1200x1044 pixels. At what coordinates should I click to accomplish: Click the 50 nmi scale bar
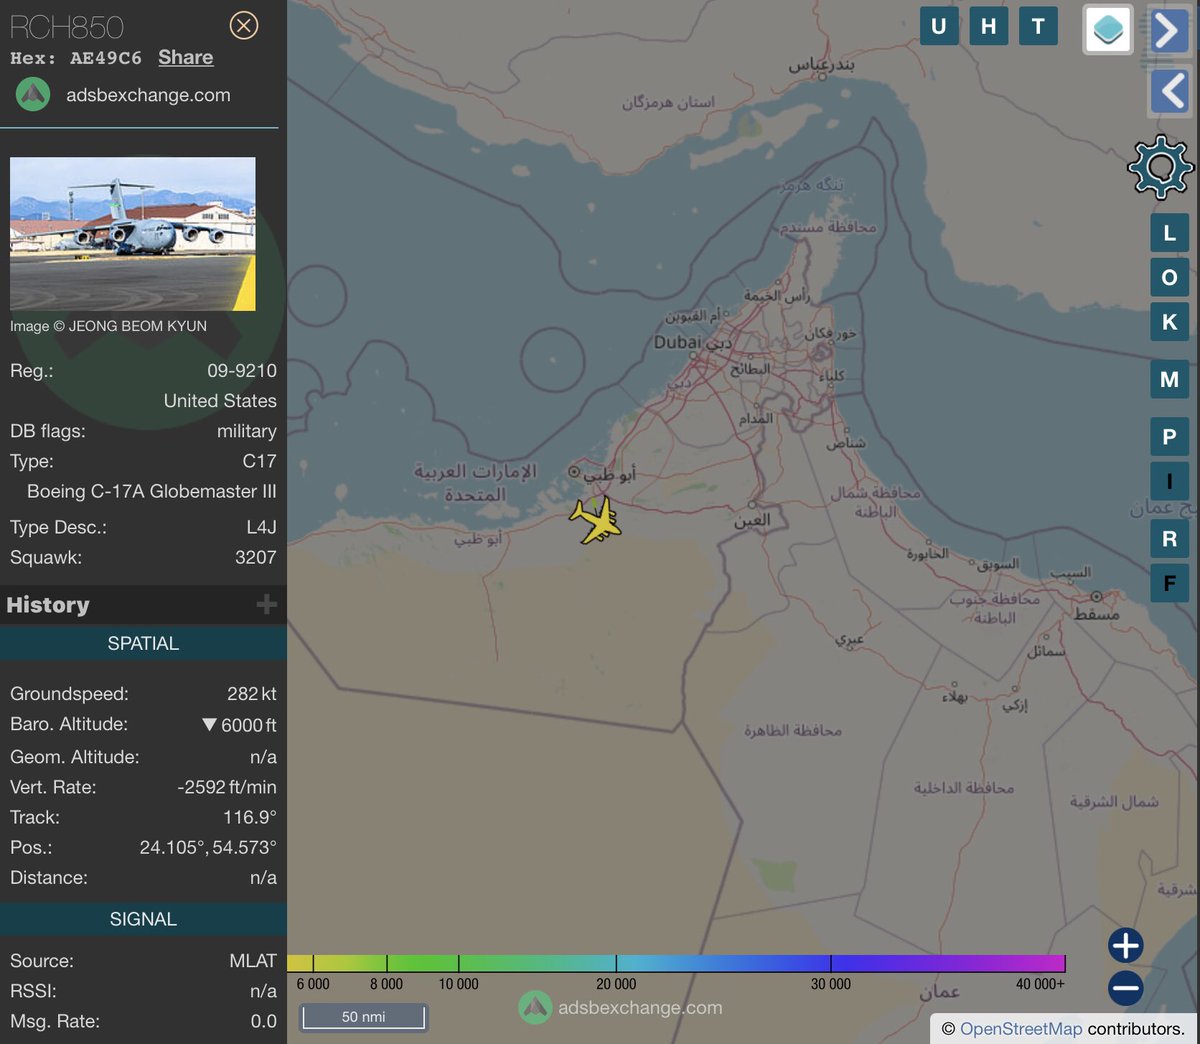coord(364,1017)
